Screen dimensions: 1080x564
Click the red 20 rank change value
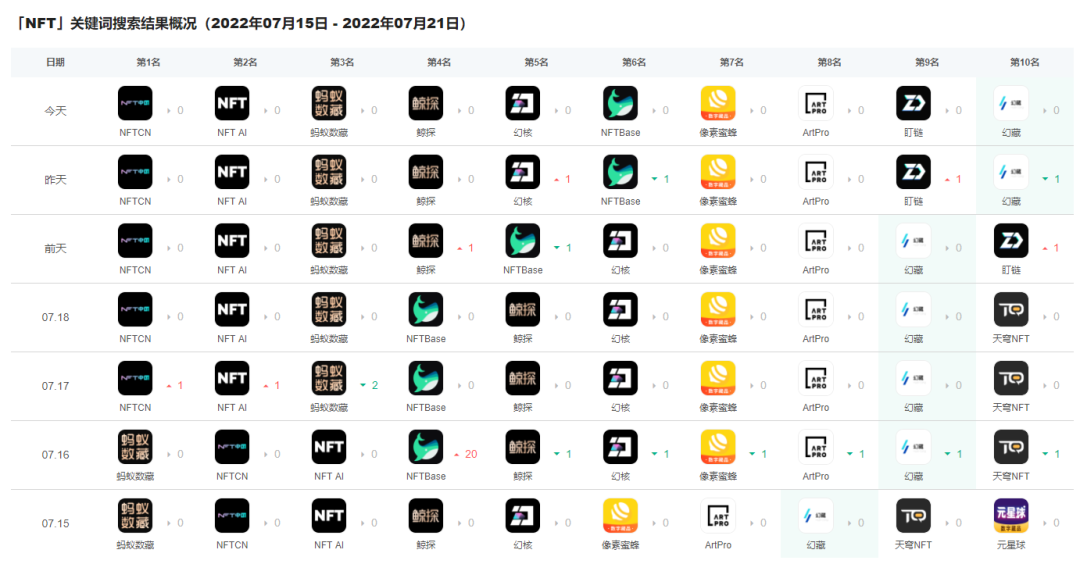pos(471,455)
